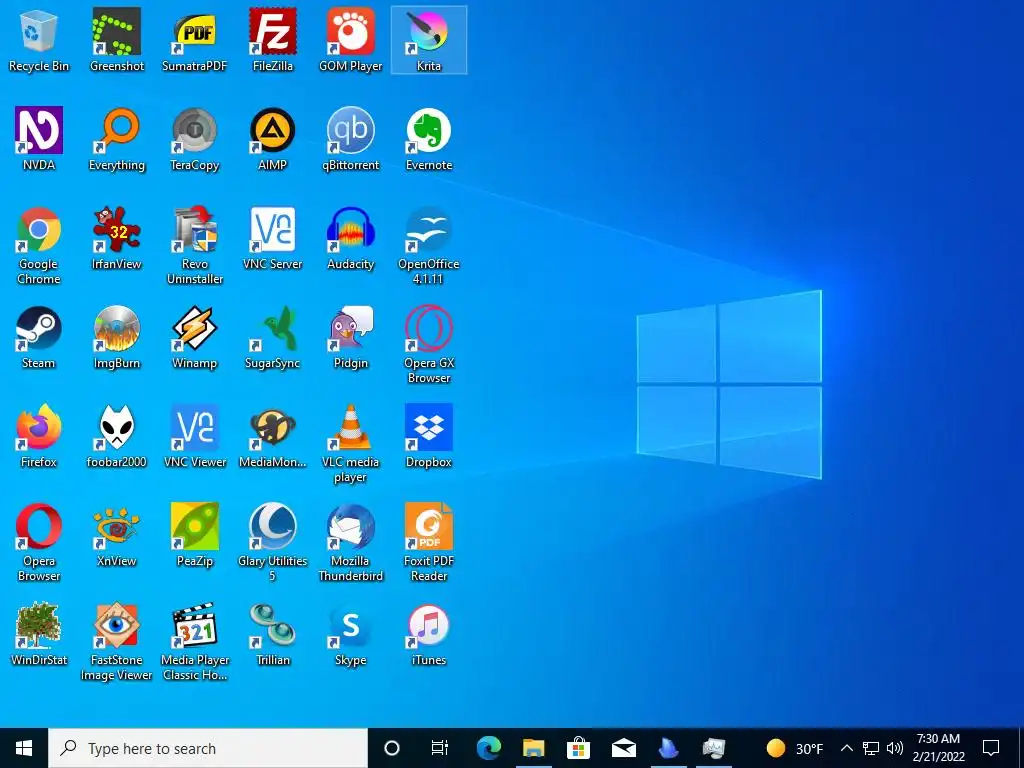Open the notification Action Center
The image size is (1024, 768).
coord(991,748)
